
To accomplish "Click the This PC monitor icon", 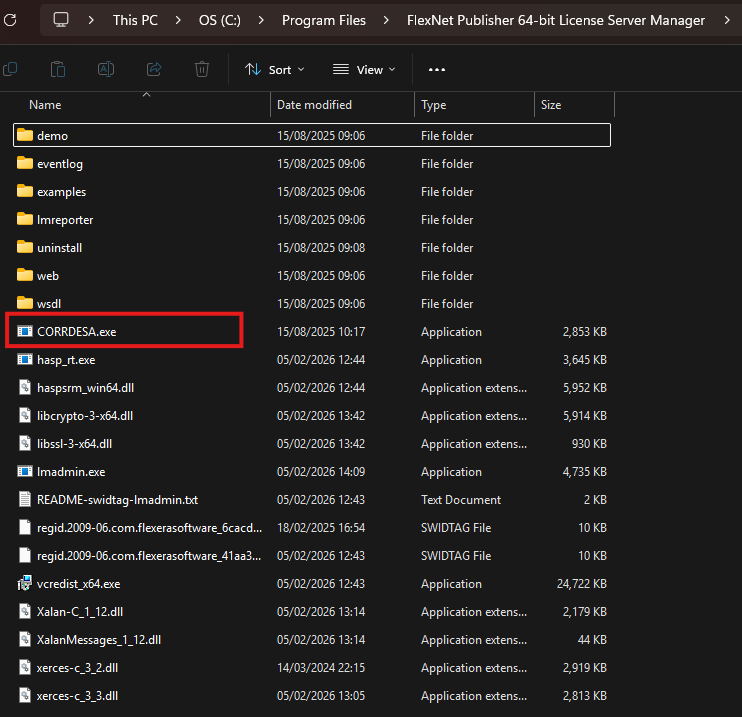I will point(61,20).
